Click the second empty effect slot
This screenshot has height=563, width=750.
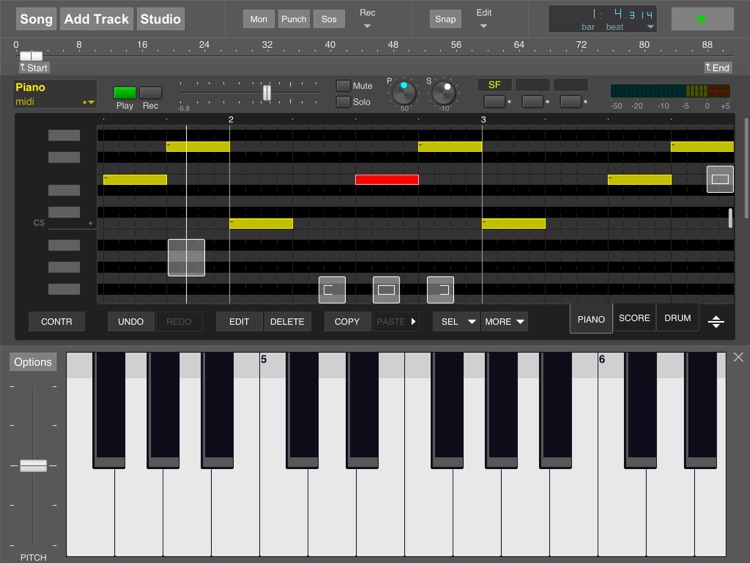point(532,85)
